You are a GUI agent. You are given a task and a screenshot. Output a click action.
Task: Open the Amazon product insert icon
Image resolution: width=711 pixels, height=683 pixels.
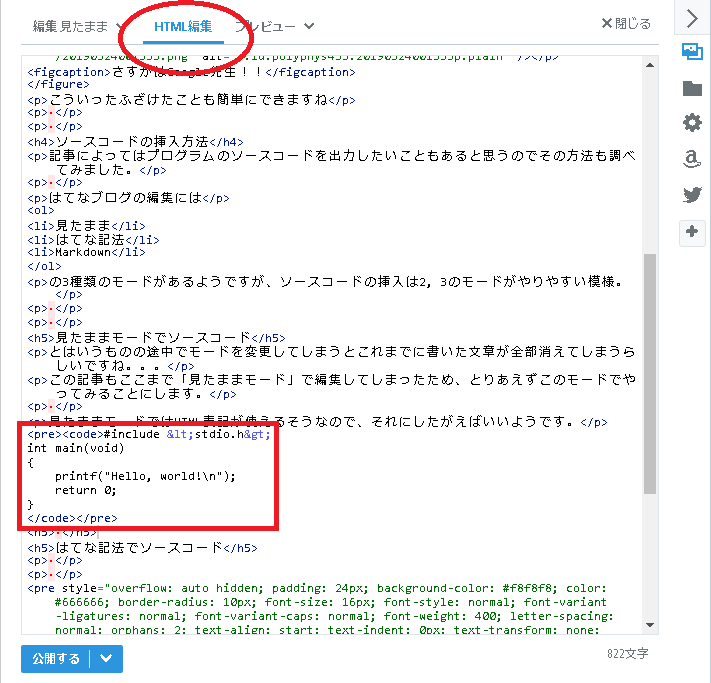692,159
